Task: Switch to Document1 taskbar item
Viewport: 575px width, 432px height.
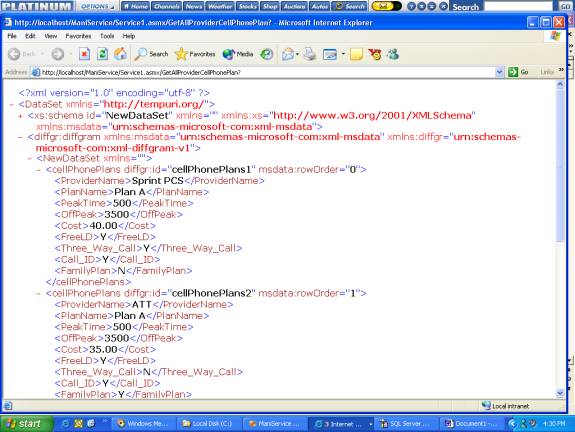Action: (471, 424)
